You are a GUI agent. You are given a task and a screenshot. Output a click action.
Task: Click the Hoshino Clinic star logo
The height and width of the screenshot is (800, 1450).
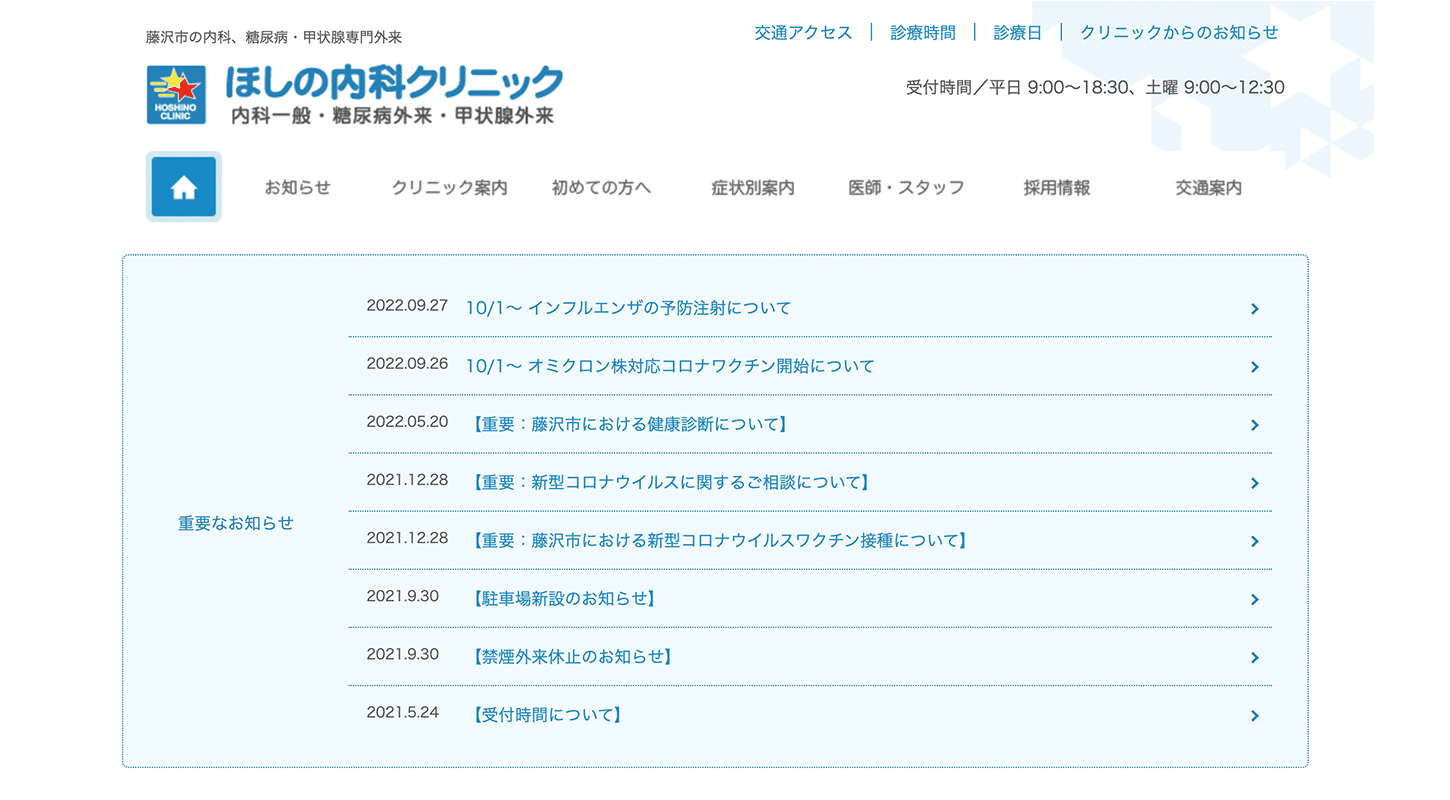click(x=176, y=95)
